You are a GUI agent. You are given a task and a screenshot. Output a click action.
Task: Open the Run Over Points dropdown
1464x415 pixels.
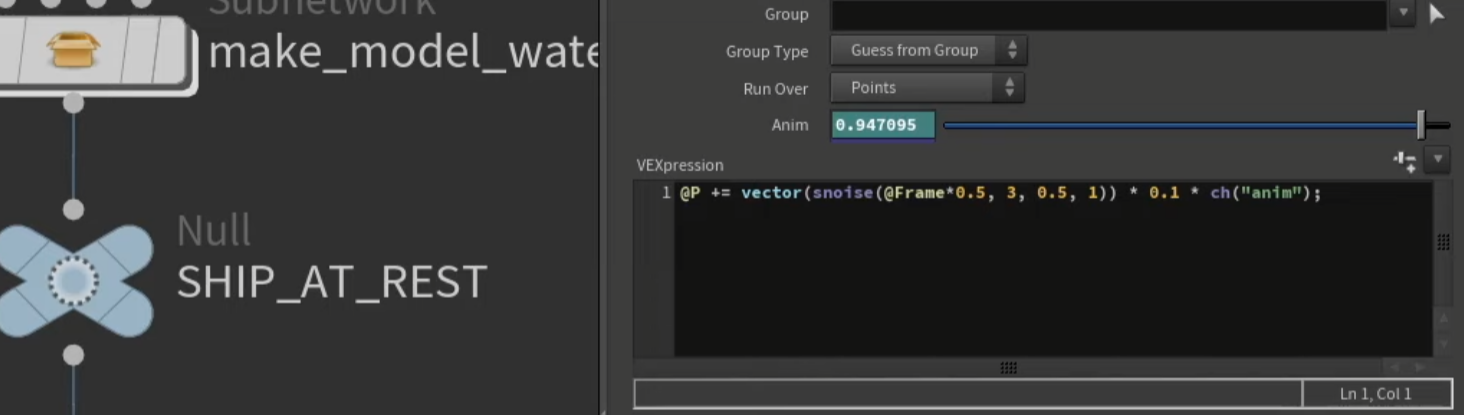pyautogui.click(x=928, y=88)
